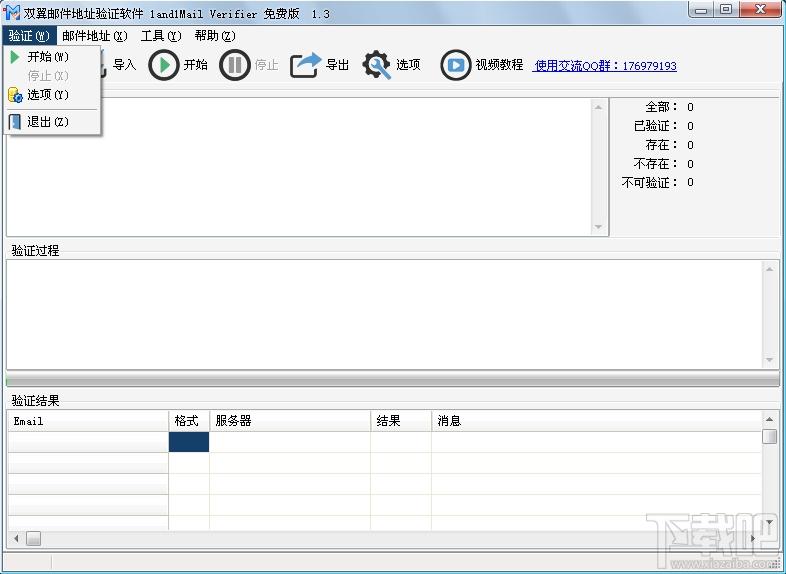
Task: Click the 不存在： count label
Action: click(x=656, y=164)
